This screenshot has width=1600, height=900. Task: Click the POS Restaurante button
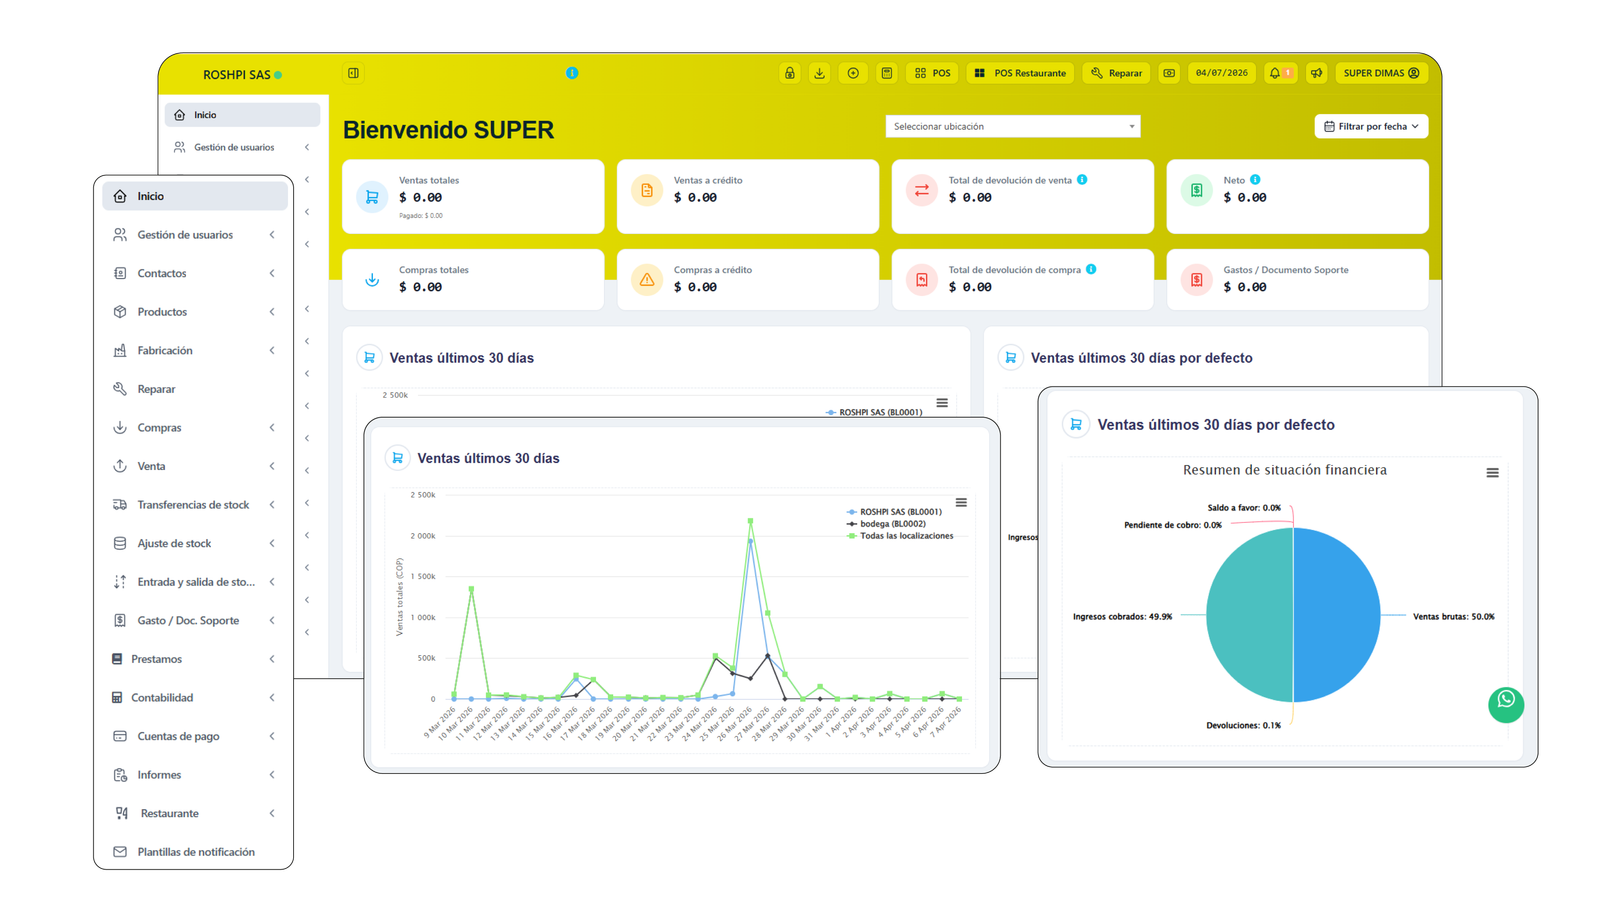tap(1020, 73)
